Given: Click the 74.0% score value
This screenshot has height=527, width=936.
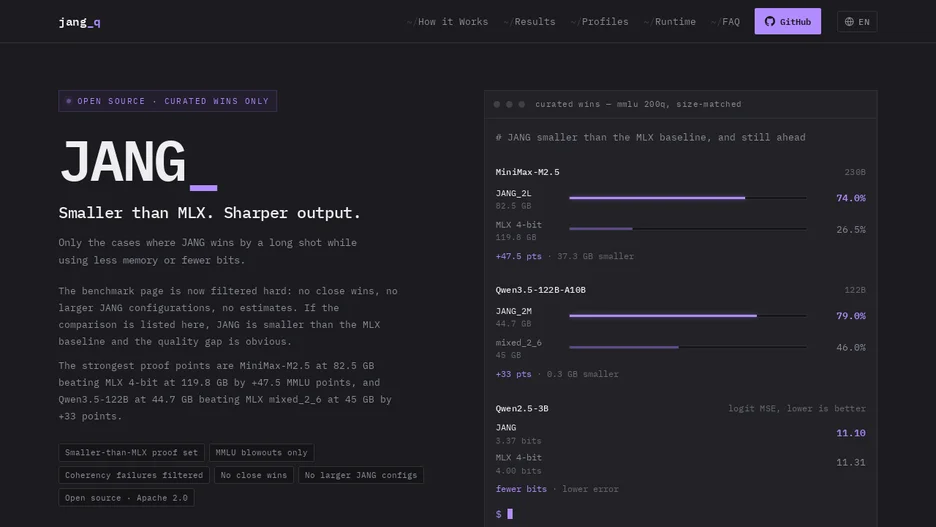Looking at the screenshot, I should click(x=851, y=198).
